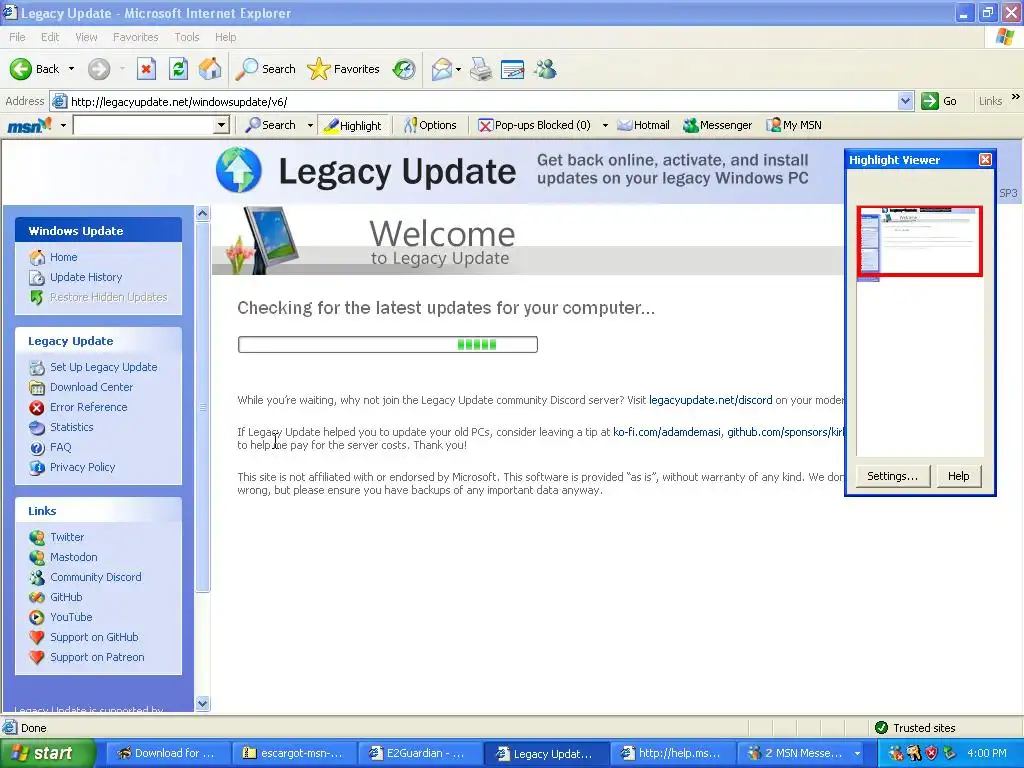
Task: Click the Back arrow button
Action: tap(34, 69)
